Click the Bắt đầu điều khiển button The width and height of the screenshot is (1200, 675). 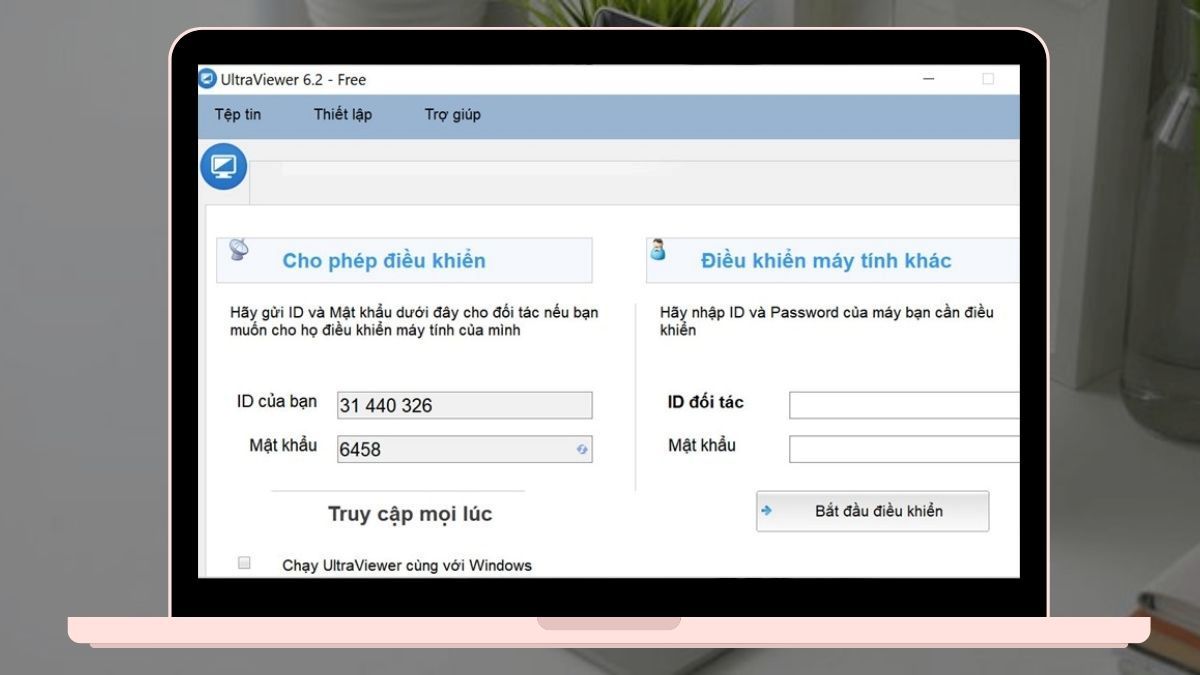pos(872,511)
